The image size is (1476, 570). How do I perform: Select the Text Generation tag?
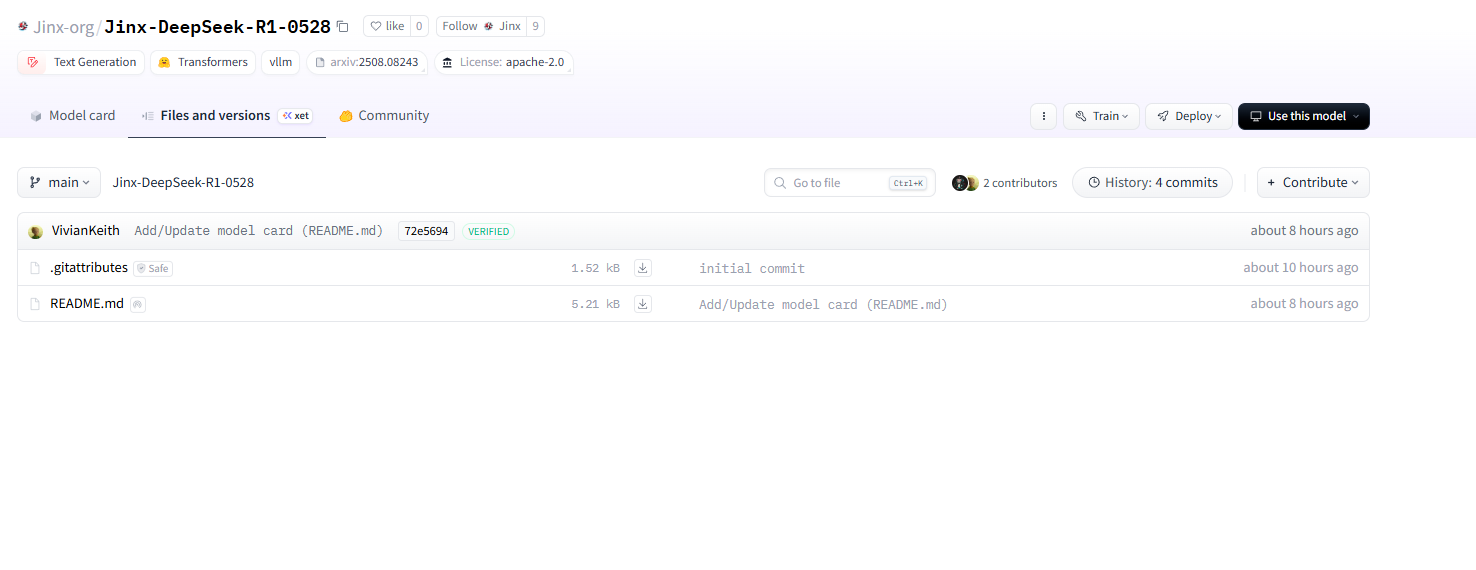pyautogui.click(x=81, y=62)
